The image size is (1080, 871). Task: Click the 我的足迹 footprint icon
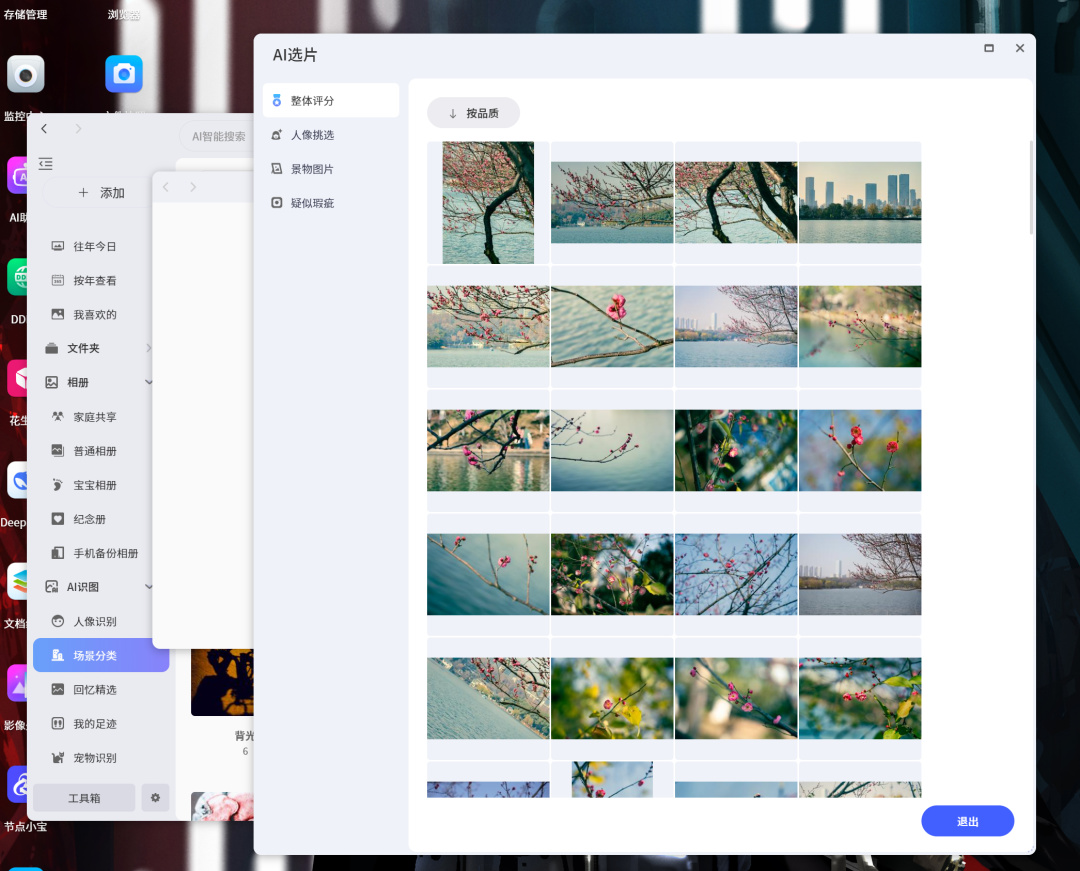pyautogui.click(x=58, y=724)
